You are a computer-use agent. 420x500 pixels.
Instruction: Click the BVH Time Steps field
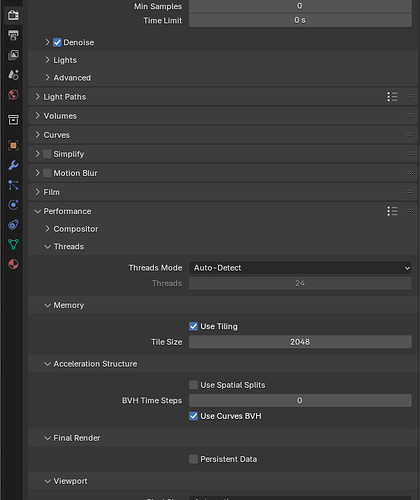(x=300, y=400)
